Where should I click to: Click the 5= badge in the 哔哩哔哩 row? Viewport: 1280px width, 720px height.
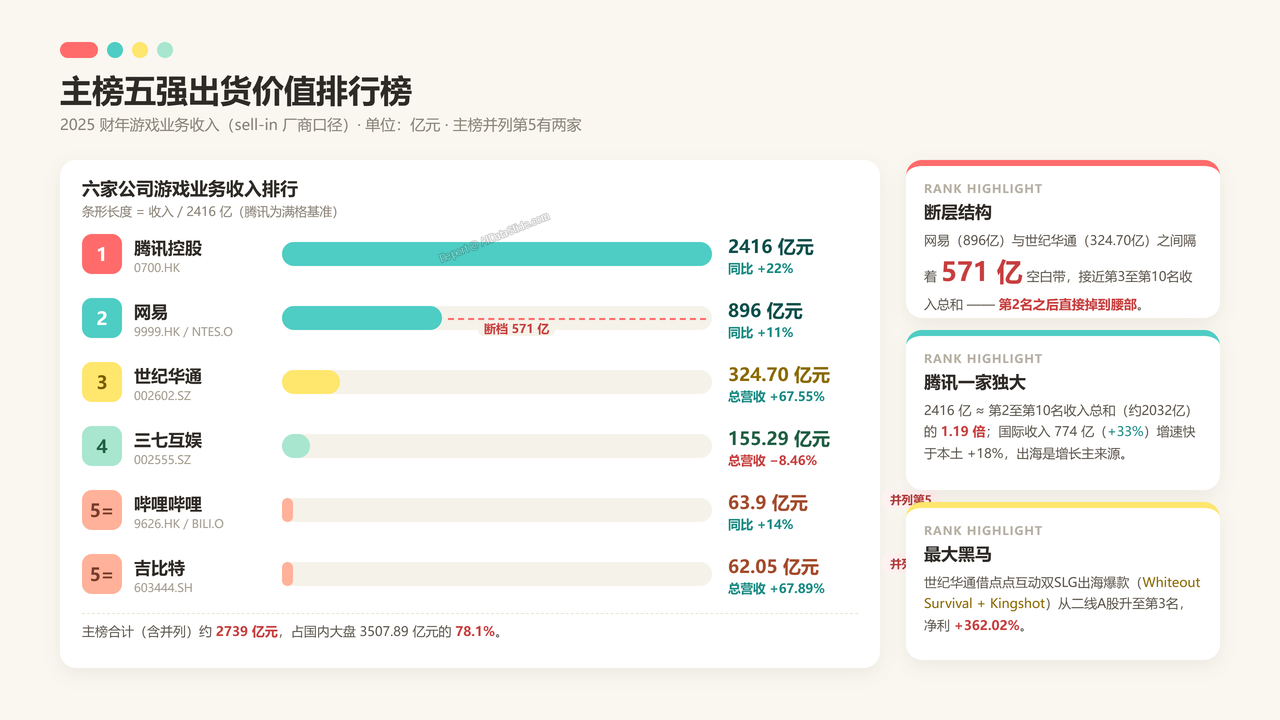click(x=102, y=510)
